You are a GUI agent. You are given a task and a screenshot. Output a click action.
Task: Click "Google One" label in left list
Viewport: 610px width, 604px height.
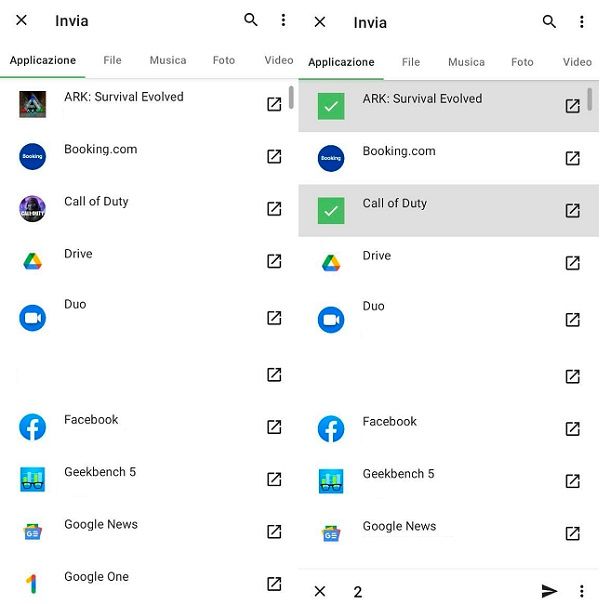click(x=96, y=576)
